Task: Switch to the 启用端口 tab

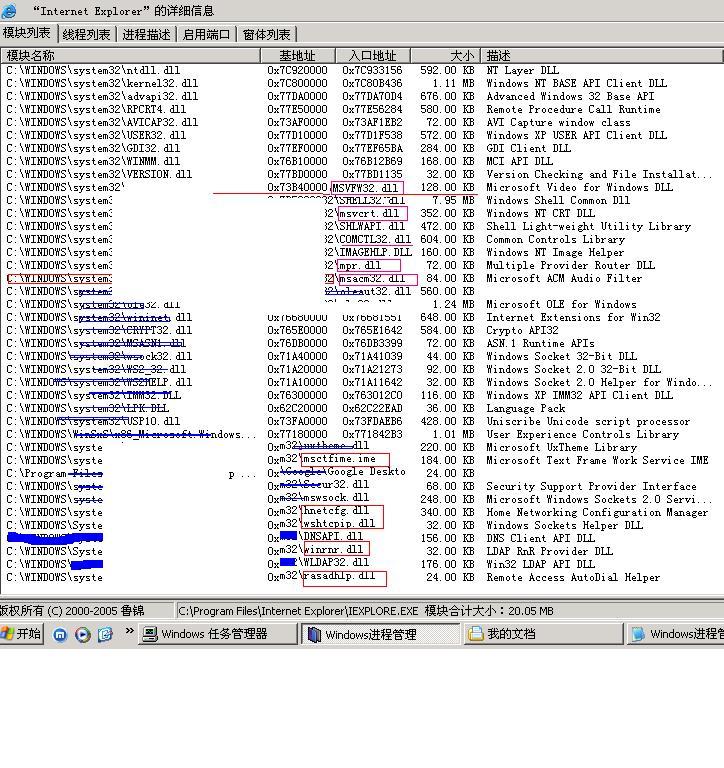Action: [x=206, y=34]
